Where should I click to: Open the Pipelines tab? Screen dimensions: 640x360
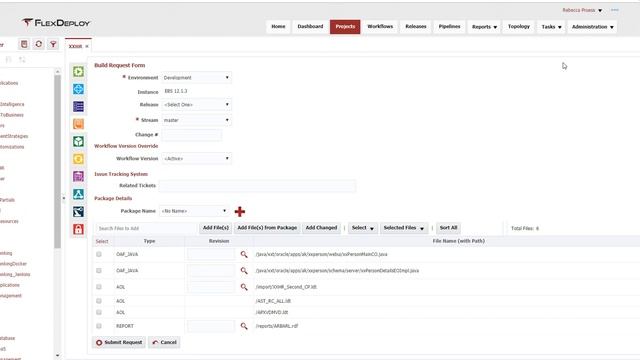coord(449,27)
